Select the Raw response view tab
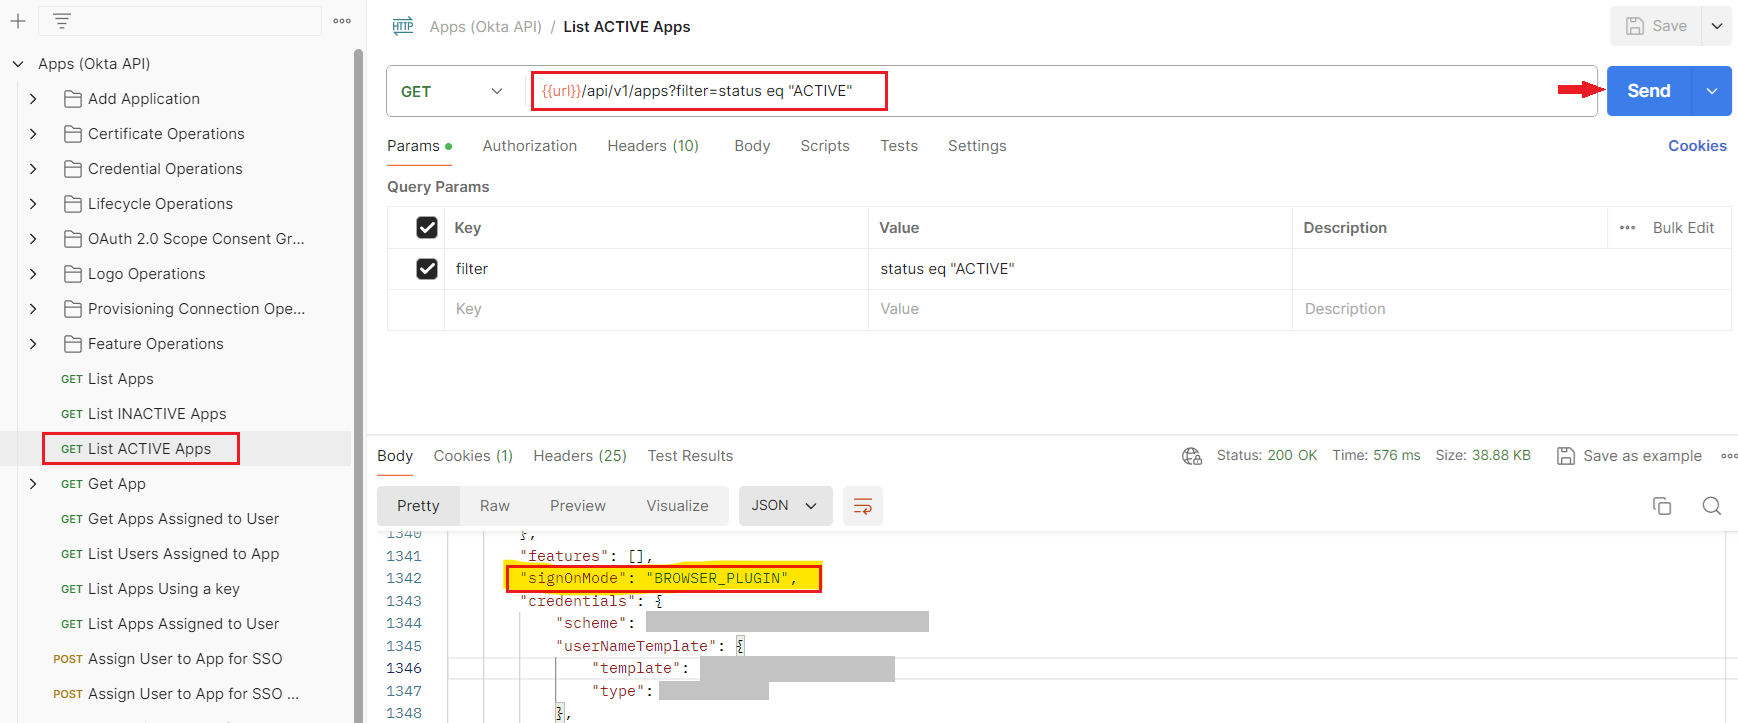1738x723 pixels. tap(494, 506)
